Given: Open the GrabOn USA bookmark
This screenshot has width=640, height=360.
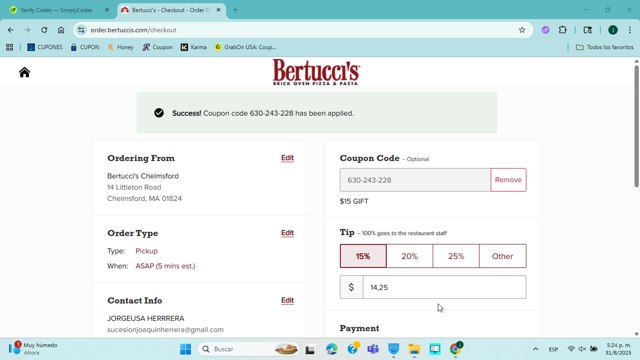Looking at the screenshot, I should coord(245,47).
